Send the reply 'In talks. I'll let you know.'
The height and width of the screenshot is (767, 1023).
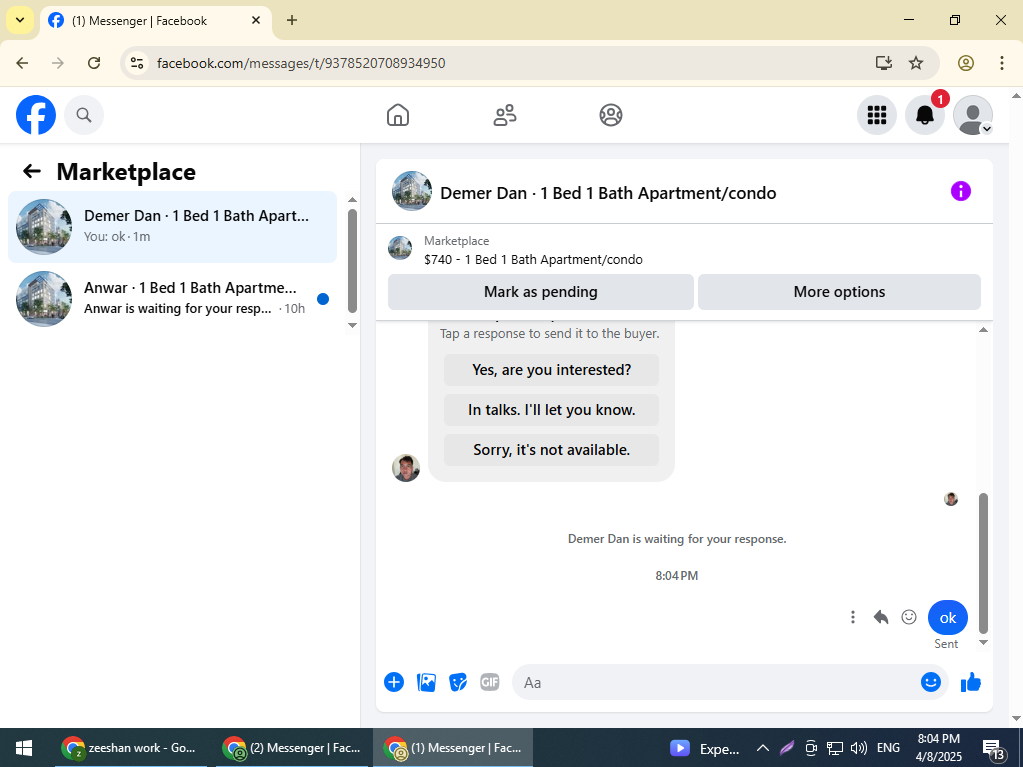point(551,410)
